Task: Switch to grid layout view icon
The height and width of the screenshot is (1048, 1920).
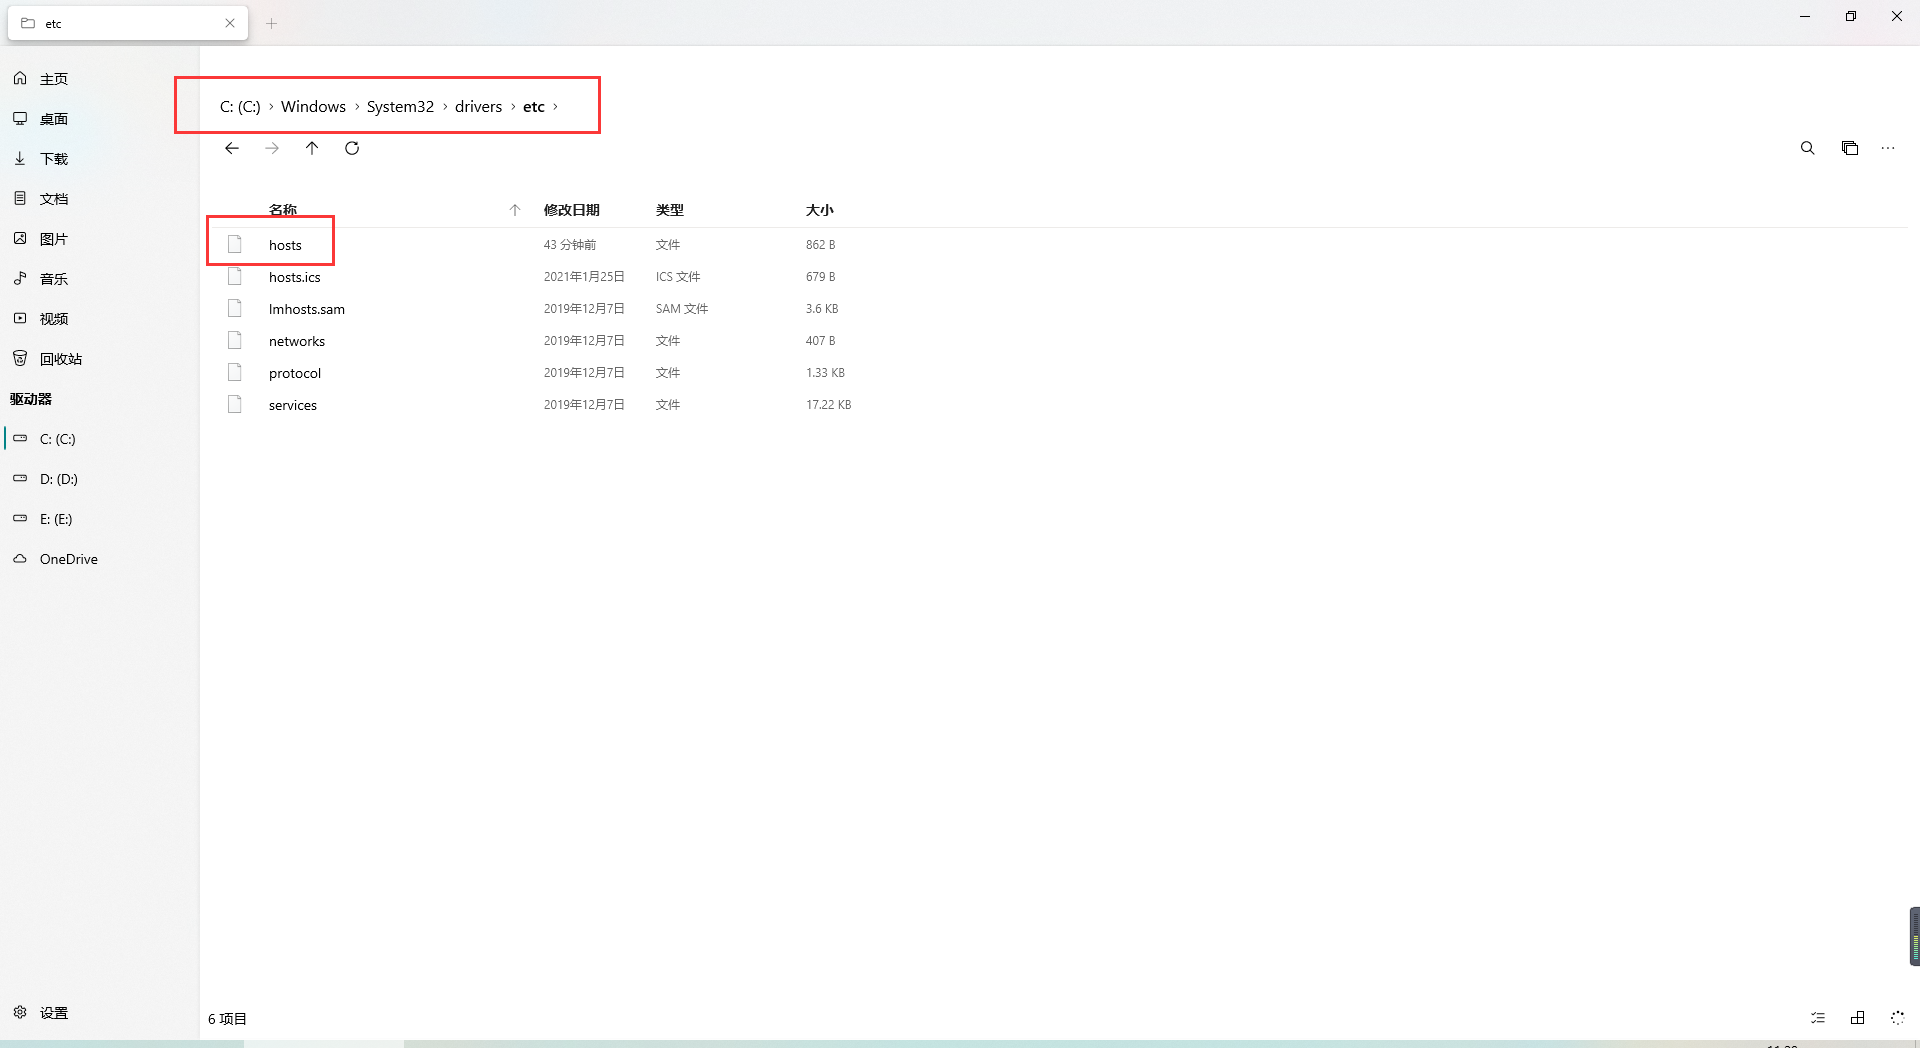Action: 1858,1018
